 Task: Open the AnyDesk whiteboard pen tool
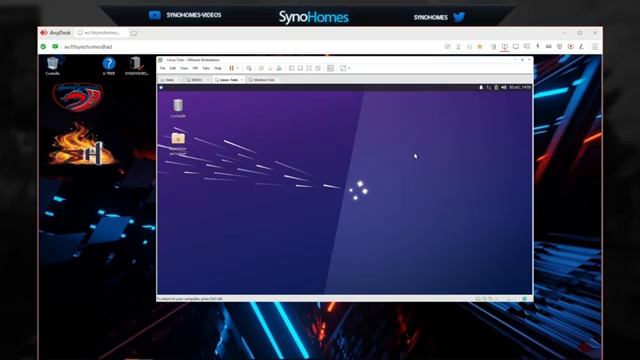(581, 47)
